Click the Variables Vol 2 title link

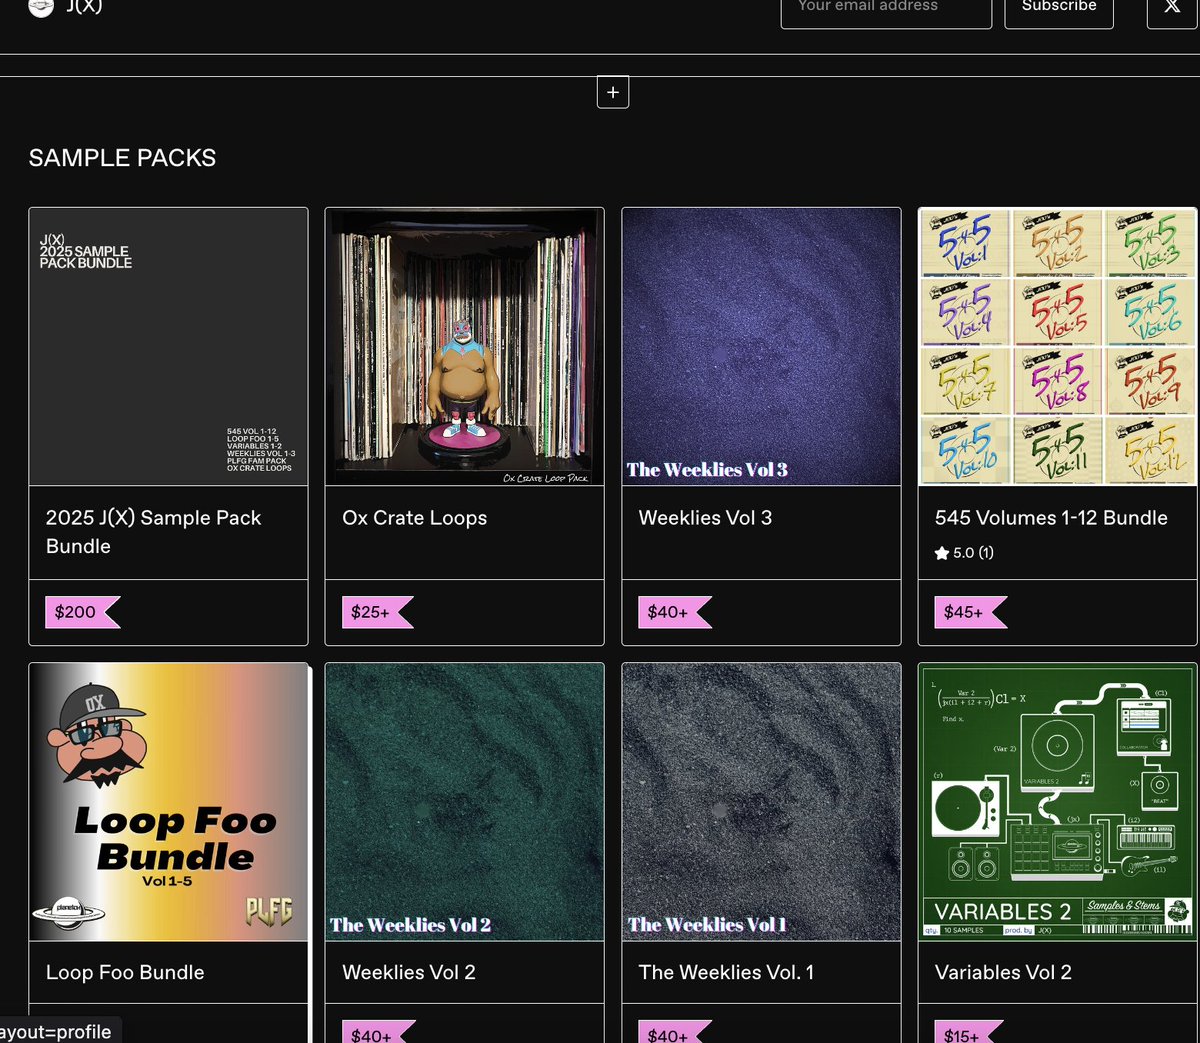(x=1003, y=972)
